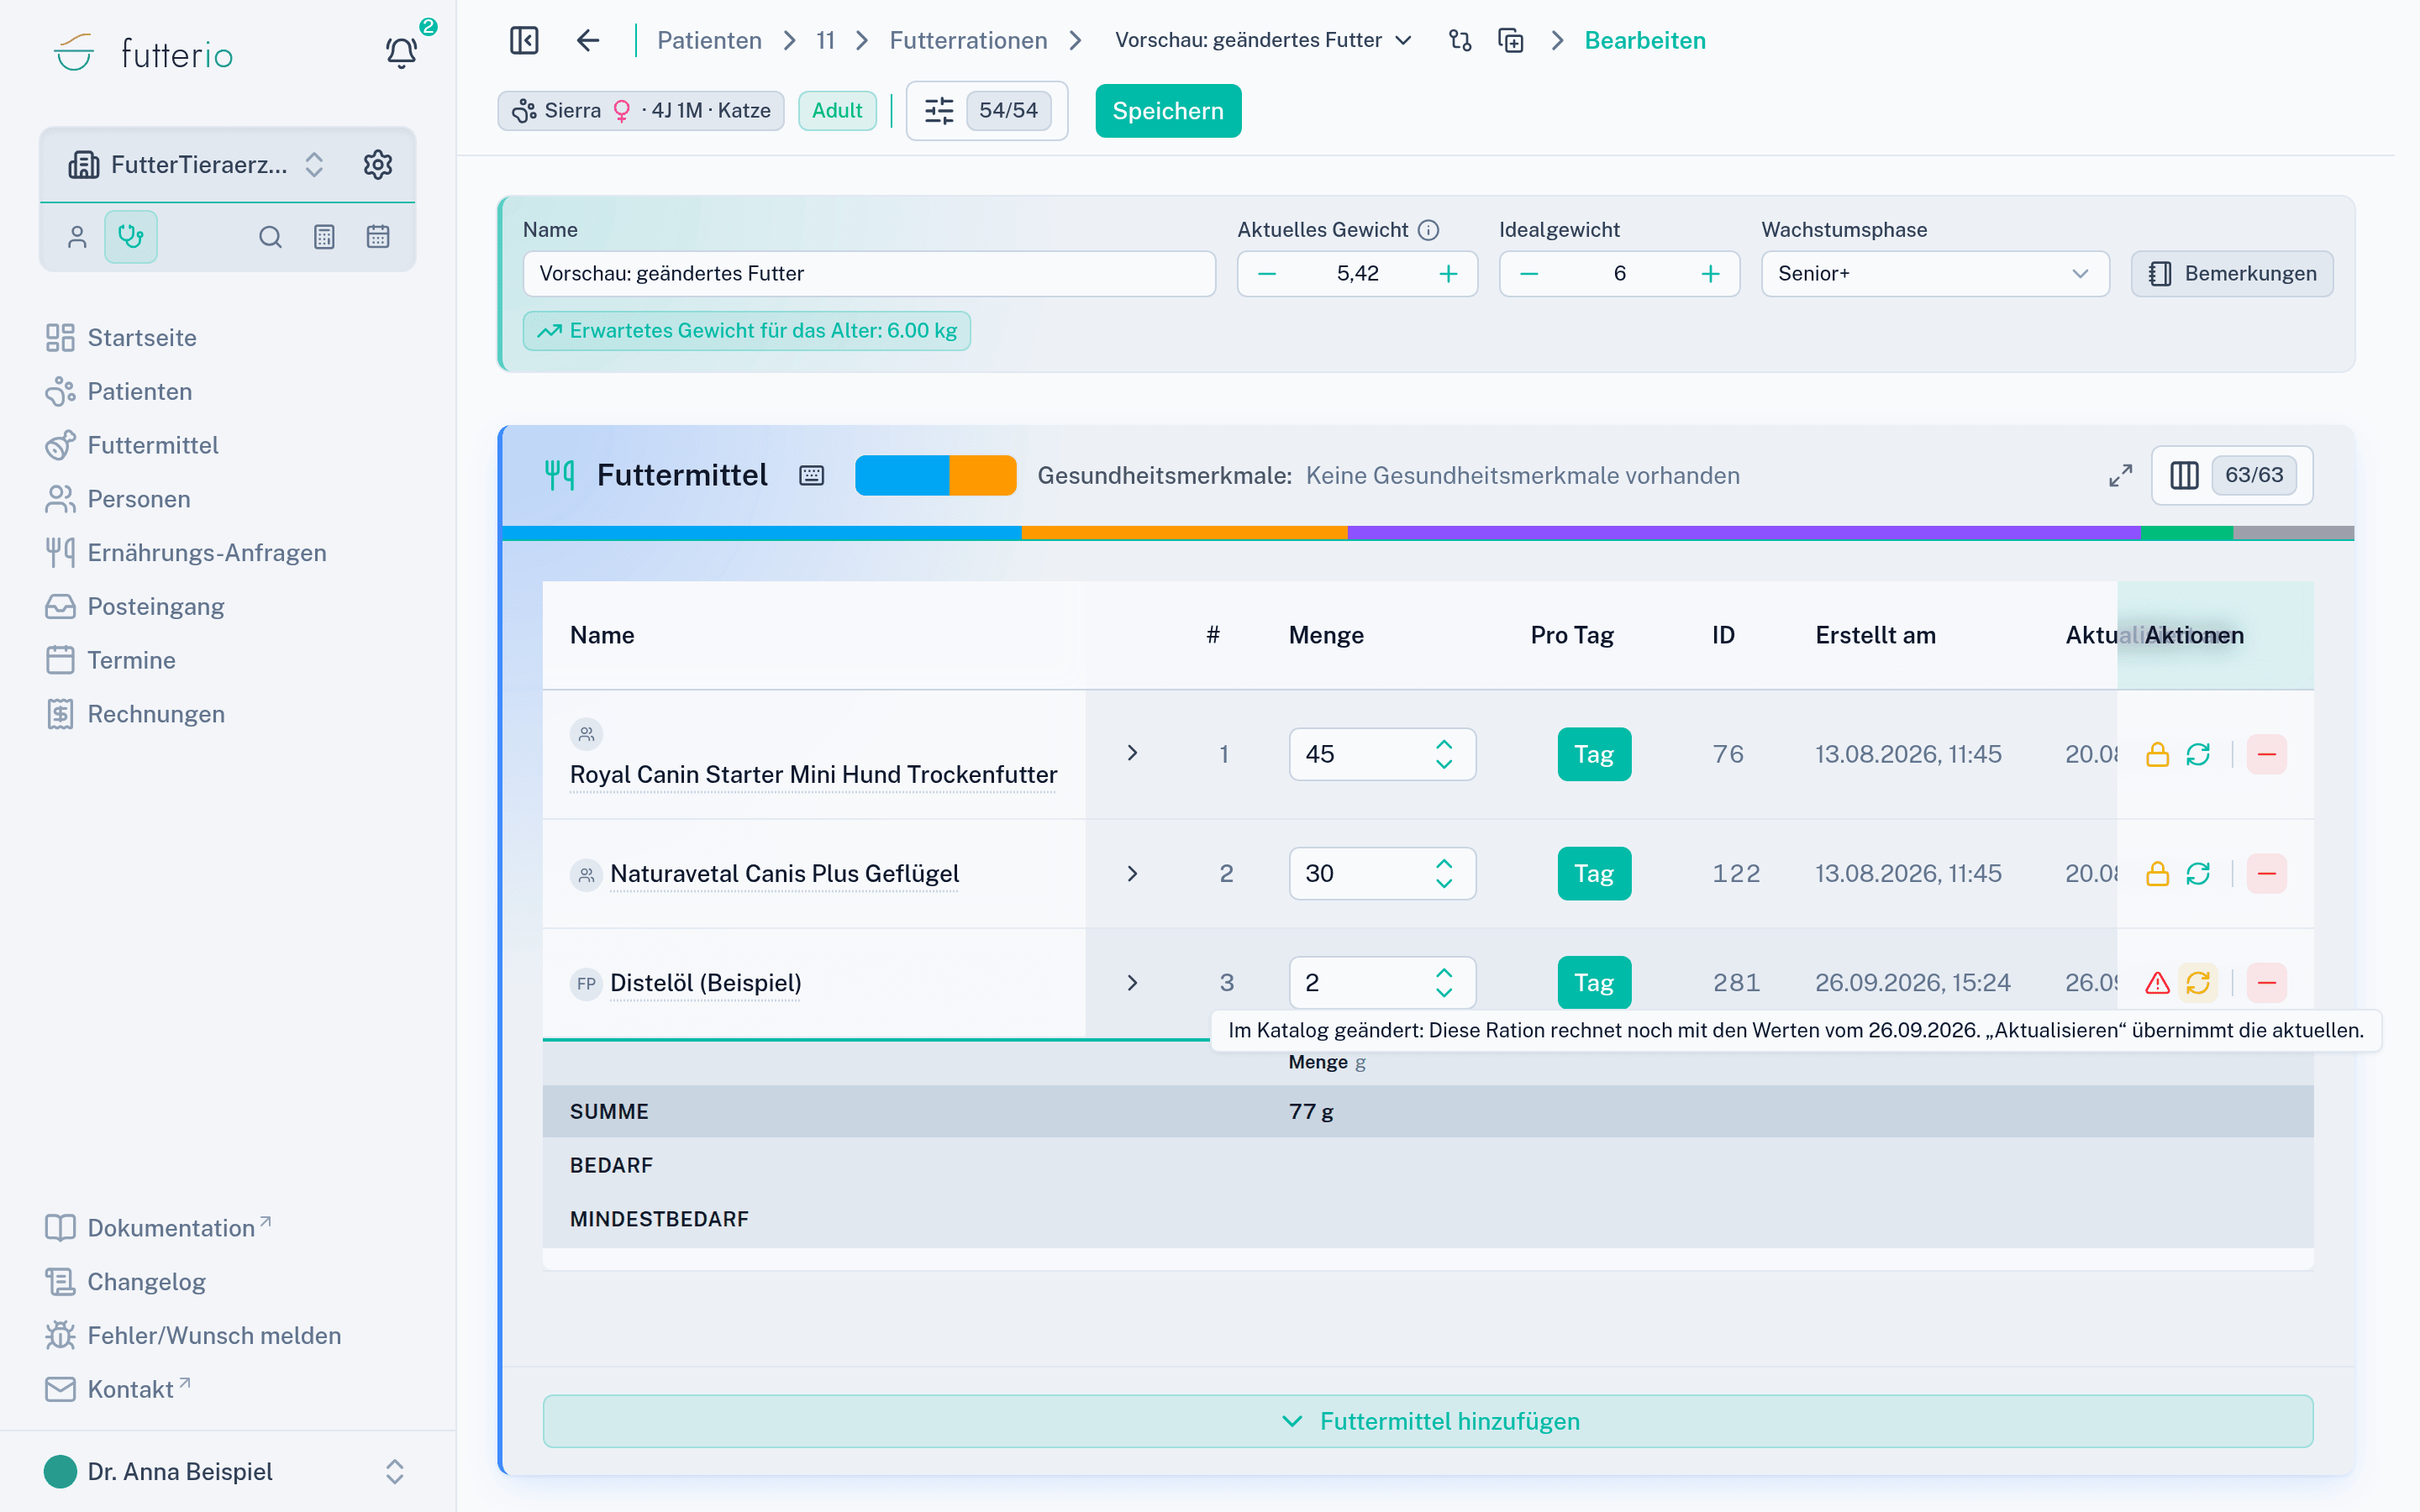Toggle lock on Naturavetal Canis Plus row

[2157, 873]
